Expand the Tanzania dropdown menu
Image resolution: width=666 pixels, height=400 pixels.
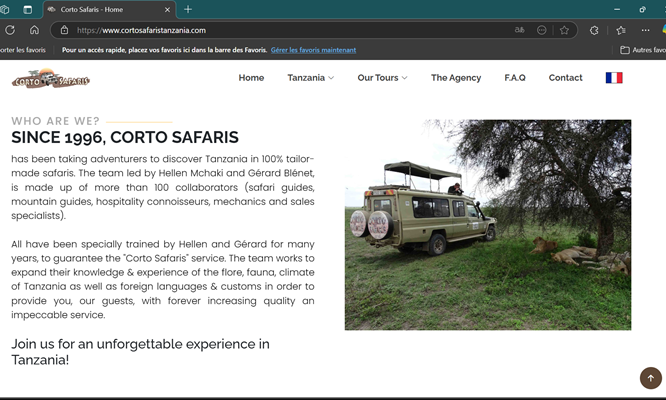click(x=310, y=78)
